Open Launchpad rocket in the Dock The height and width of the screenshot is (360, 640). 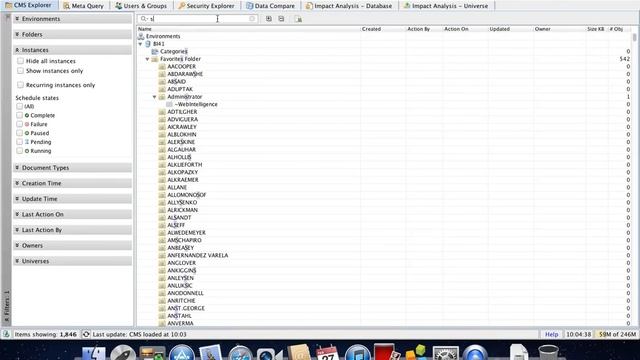tap(123, 353)
